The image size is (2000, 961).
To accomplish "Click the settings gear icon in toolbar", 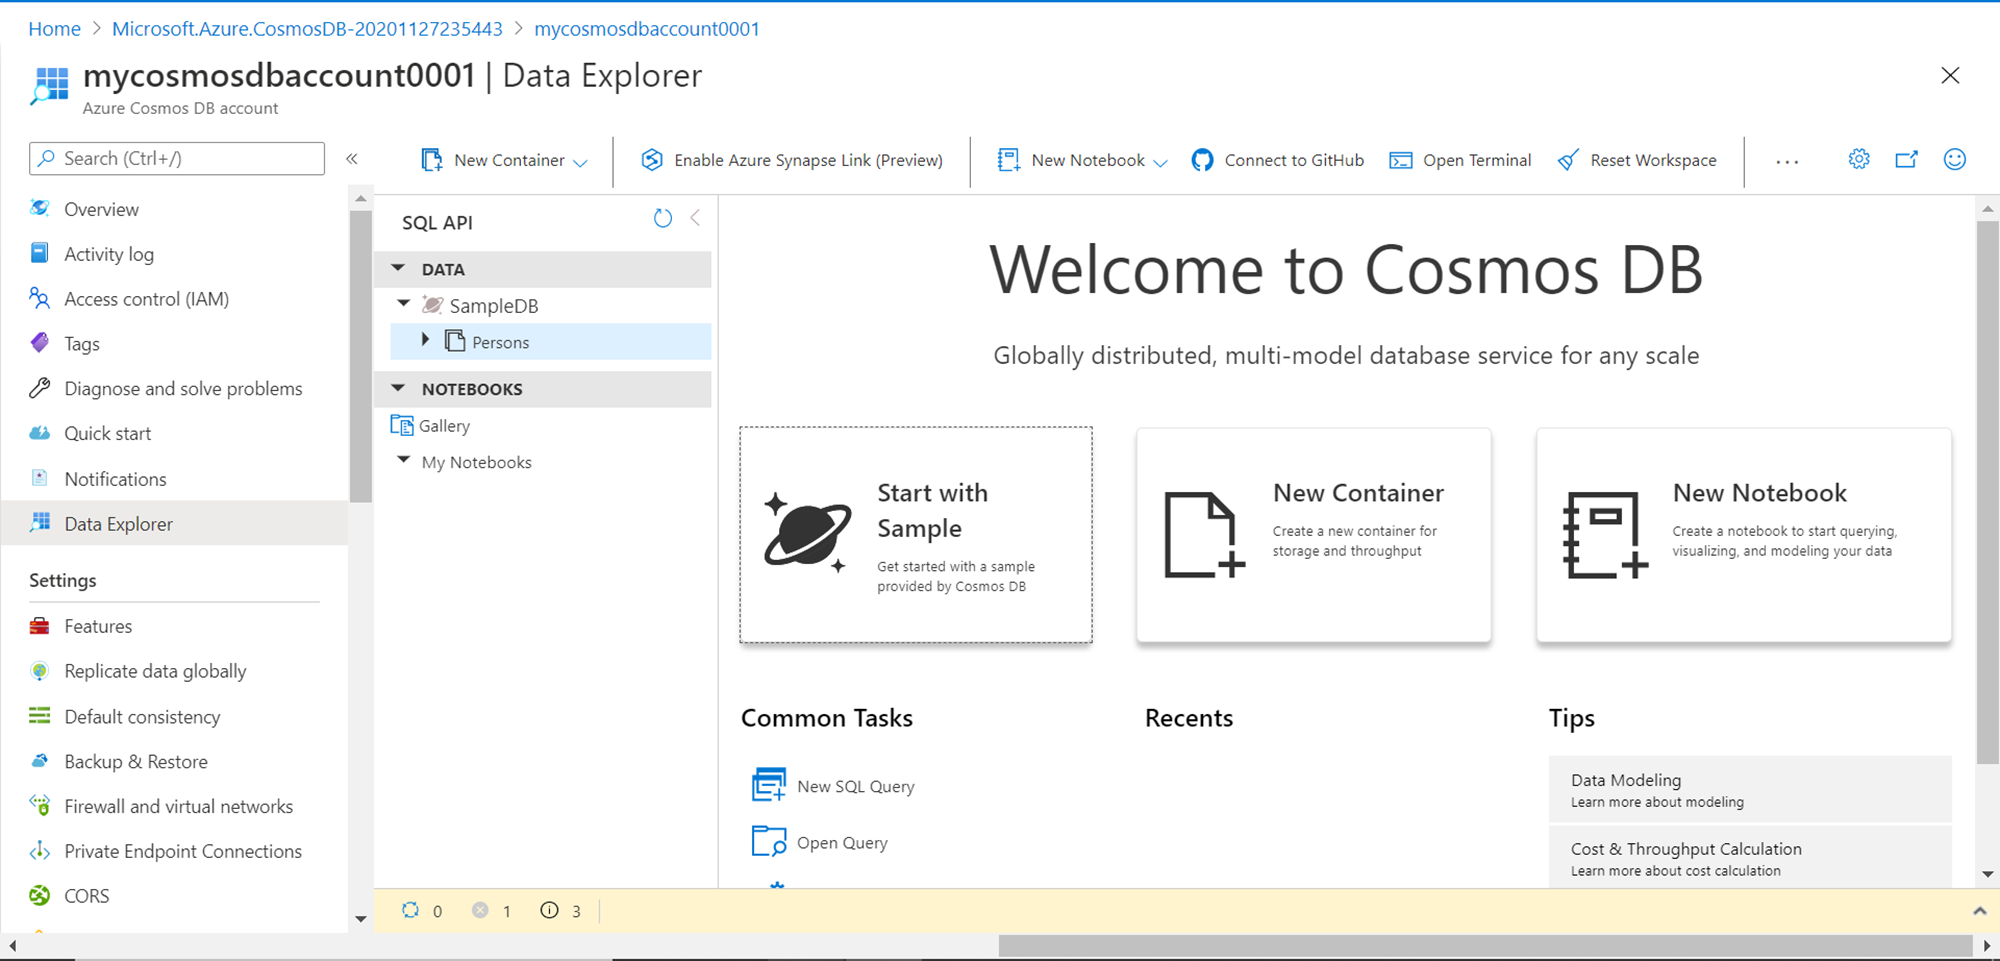I will [1858, 159].
